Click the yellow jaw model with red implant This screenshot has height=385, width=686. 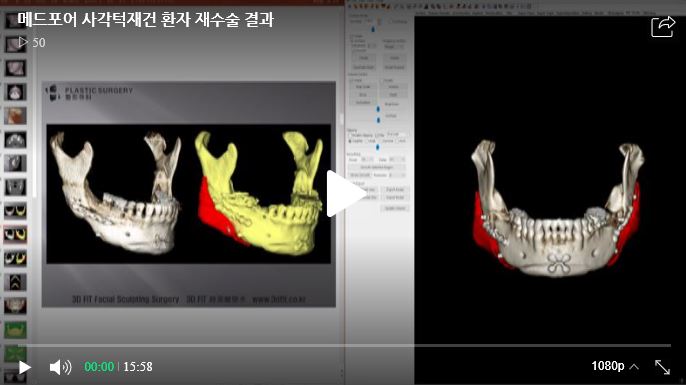coord(260,193)
